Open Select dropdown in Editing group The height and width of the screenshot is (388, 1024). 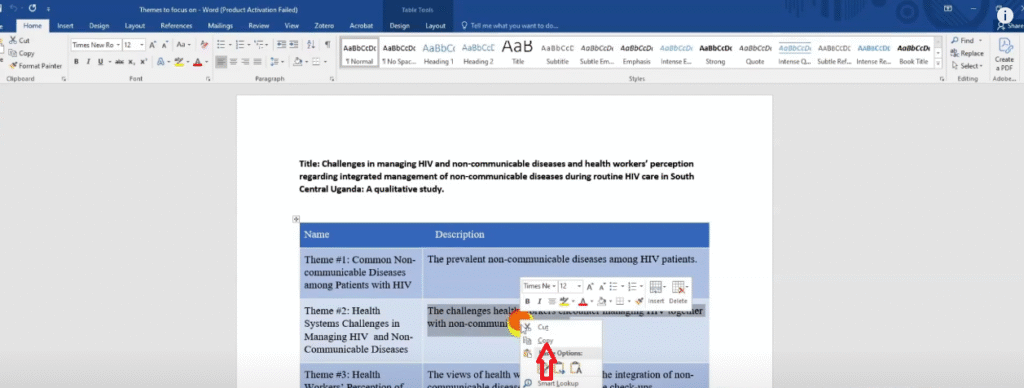[x=967, y=66]
